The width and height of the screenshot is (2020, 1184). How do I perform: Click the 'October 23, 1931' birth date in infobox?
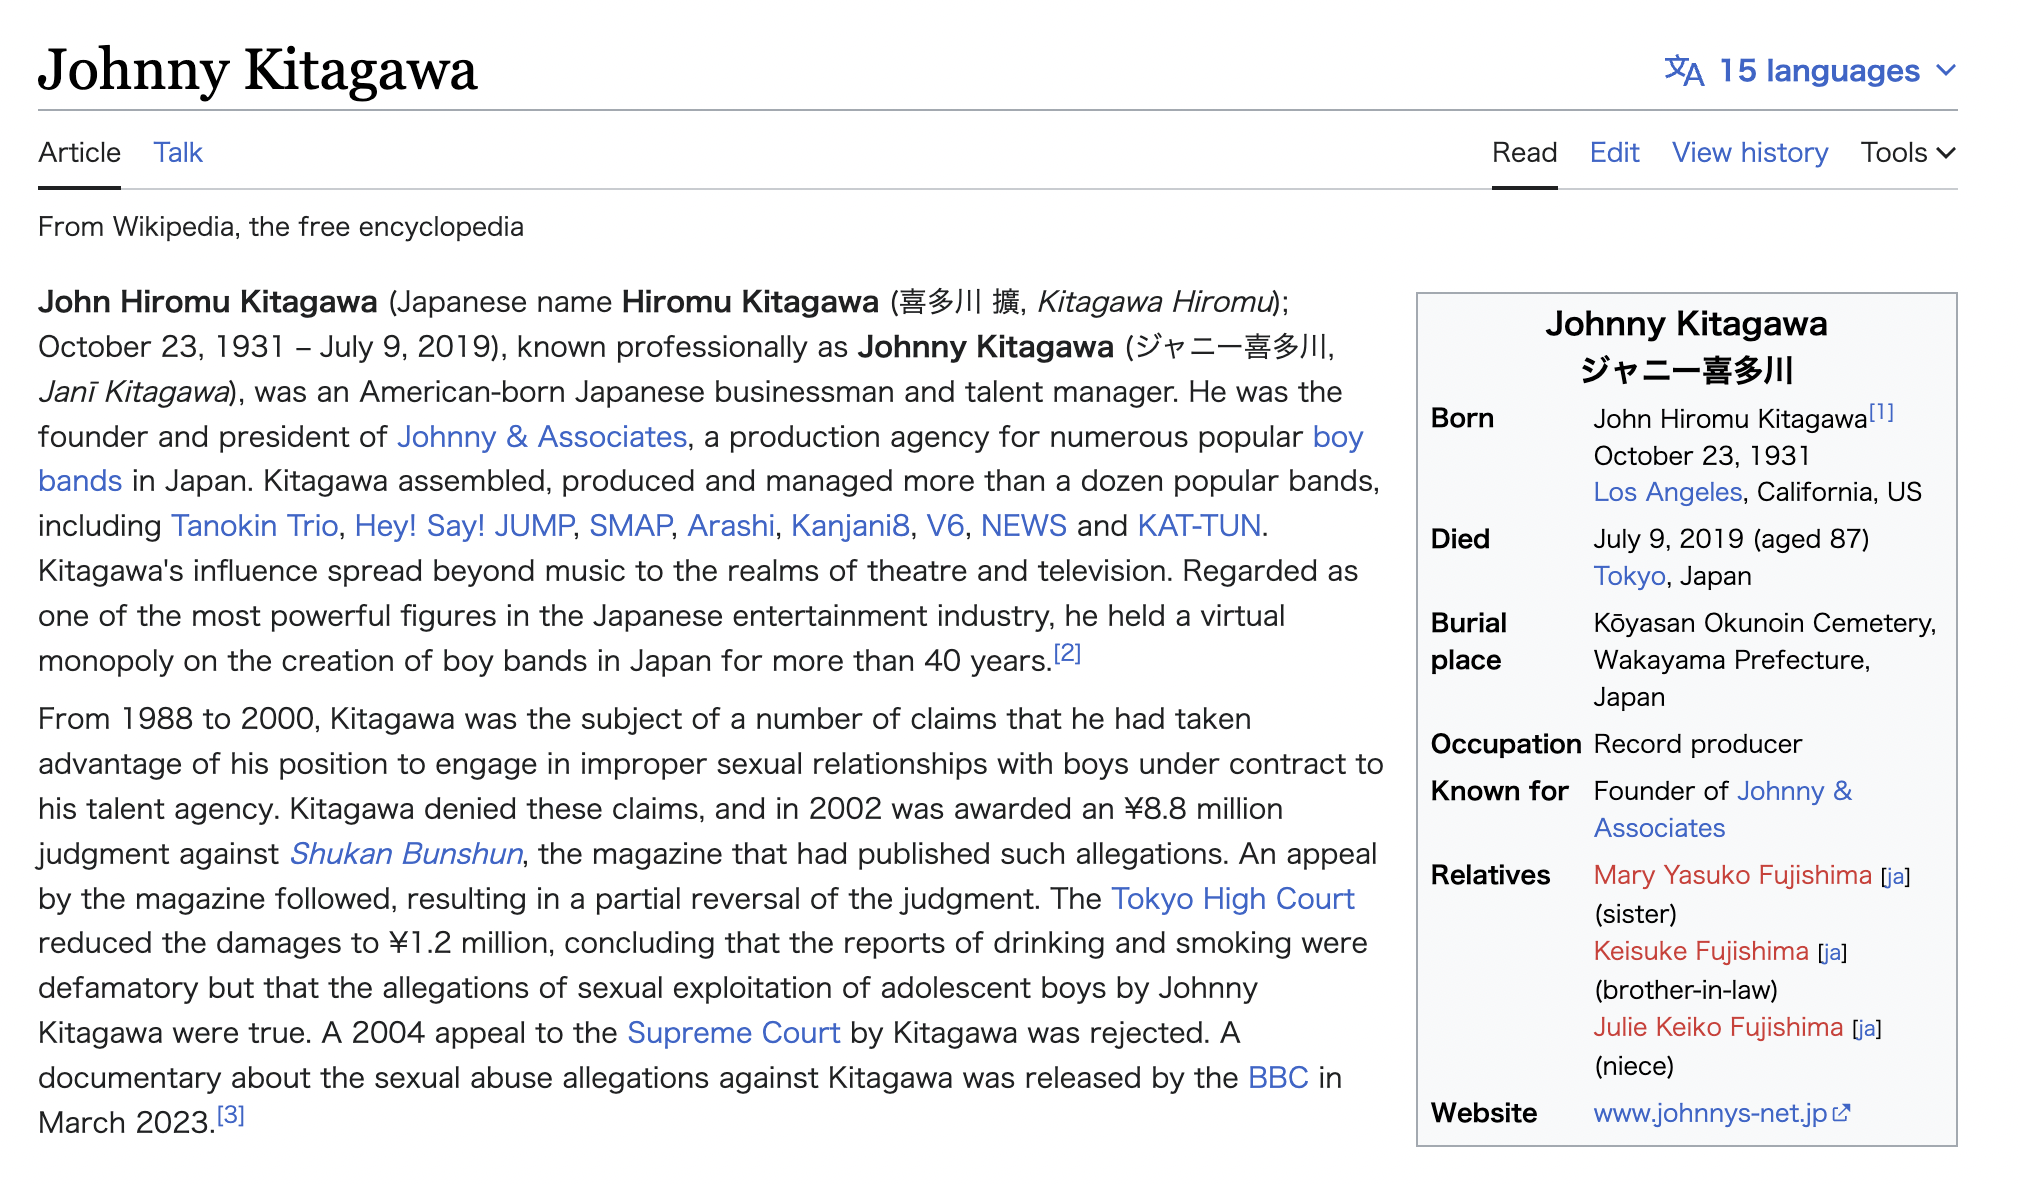coord(1701,456)
